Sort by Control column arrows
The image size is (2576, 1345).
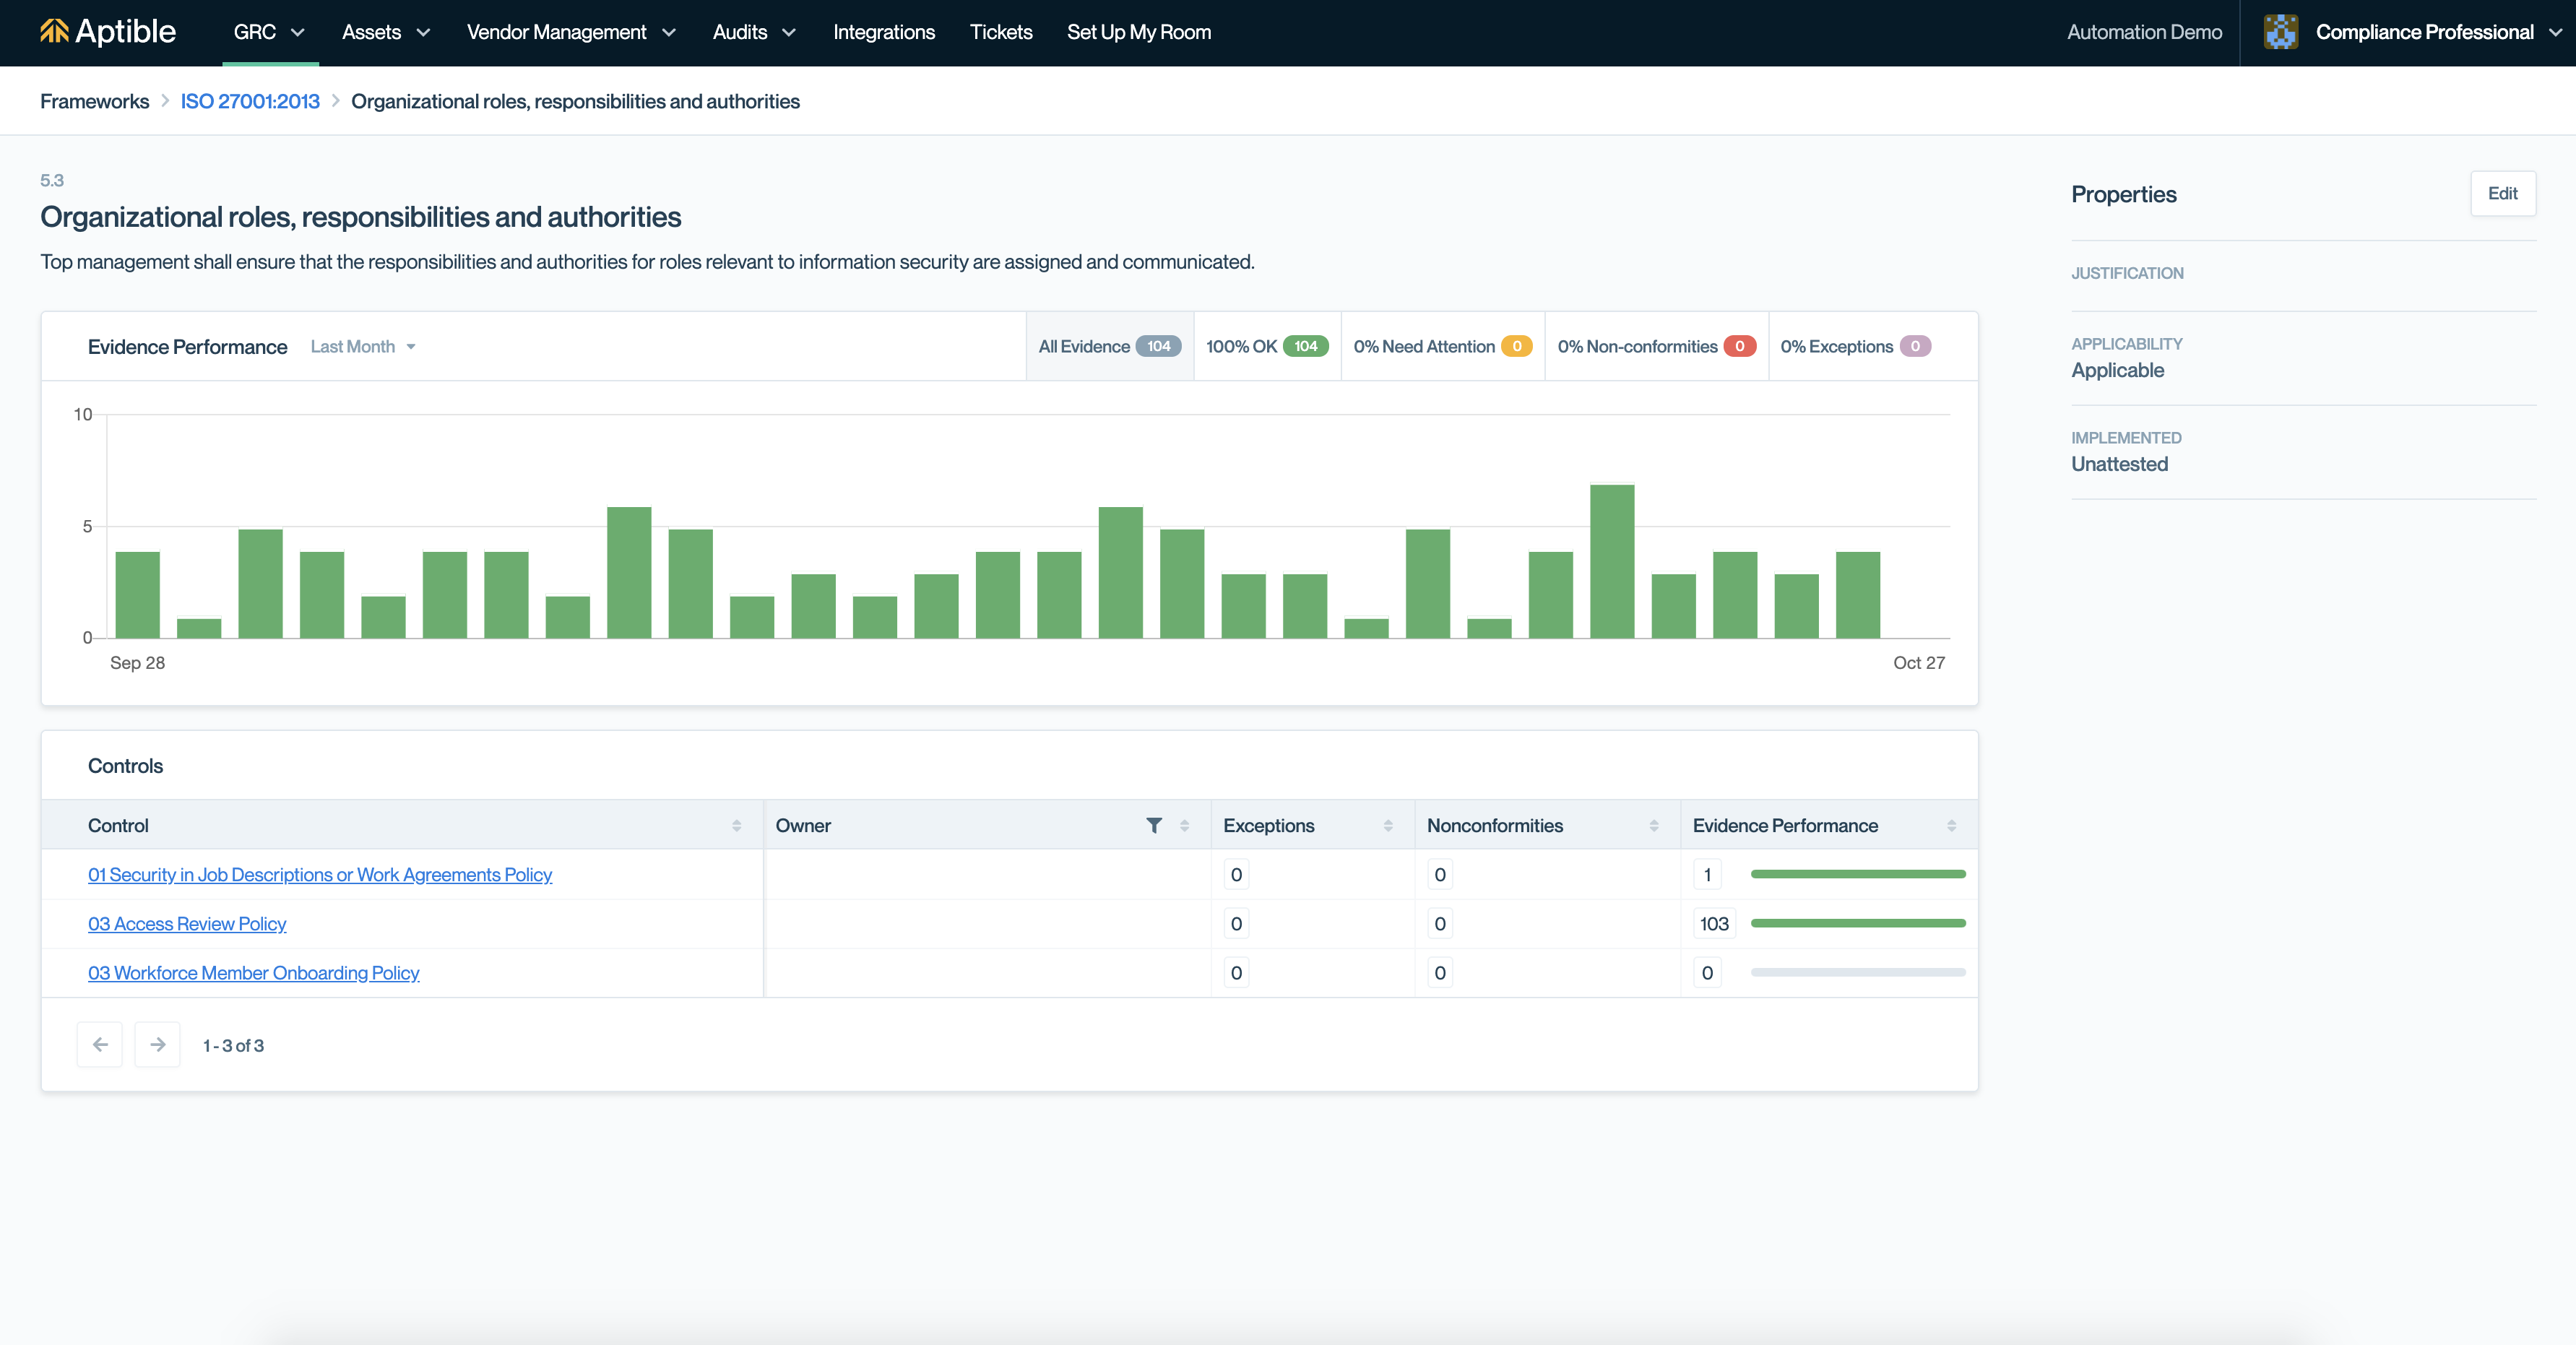[x=736, y=825]
